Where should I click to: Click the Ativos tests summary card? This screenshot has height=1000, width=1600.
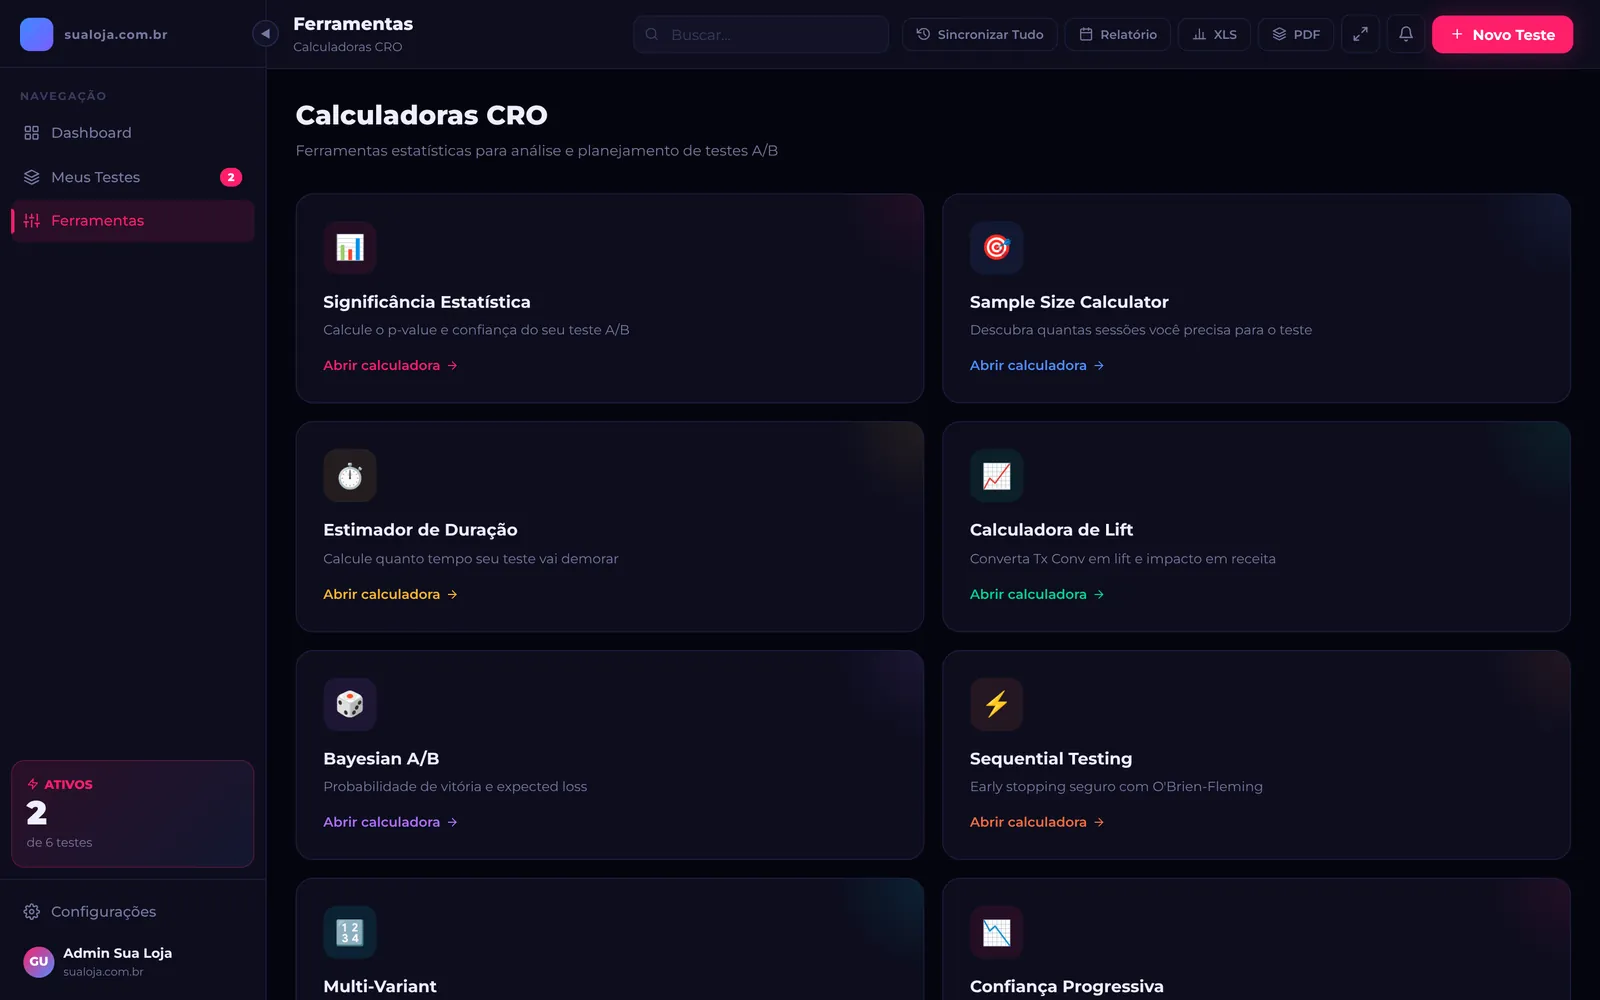tap(132, 814)
